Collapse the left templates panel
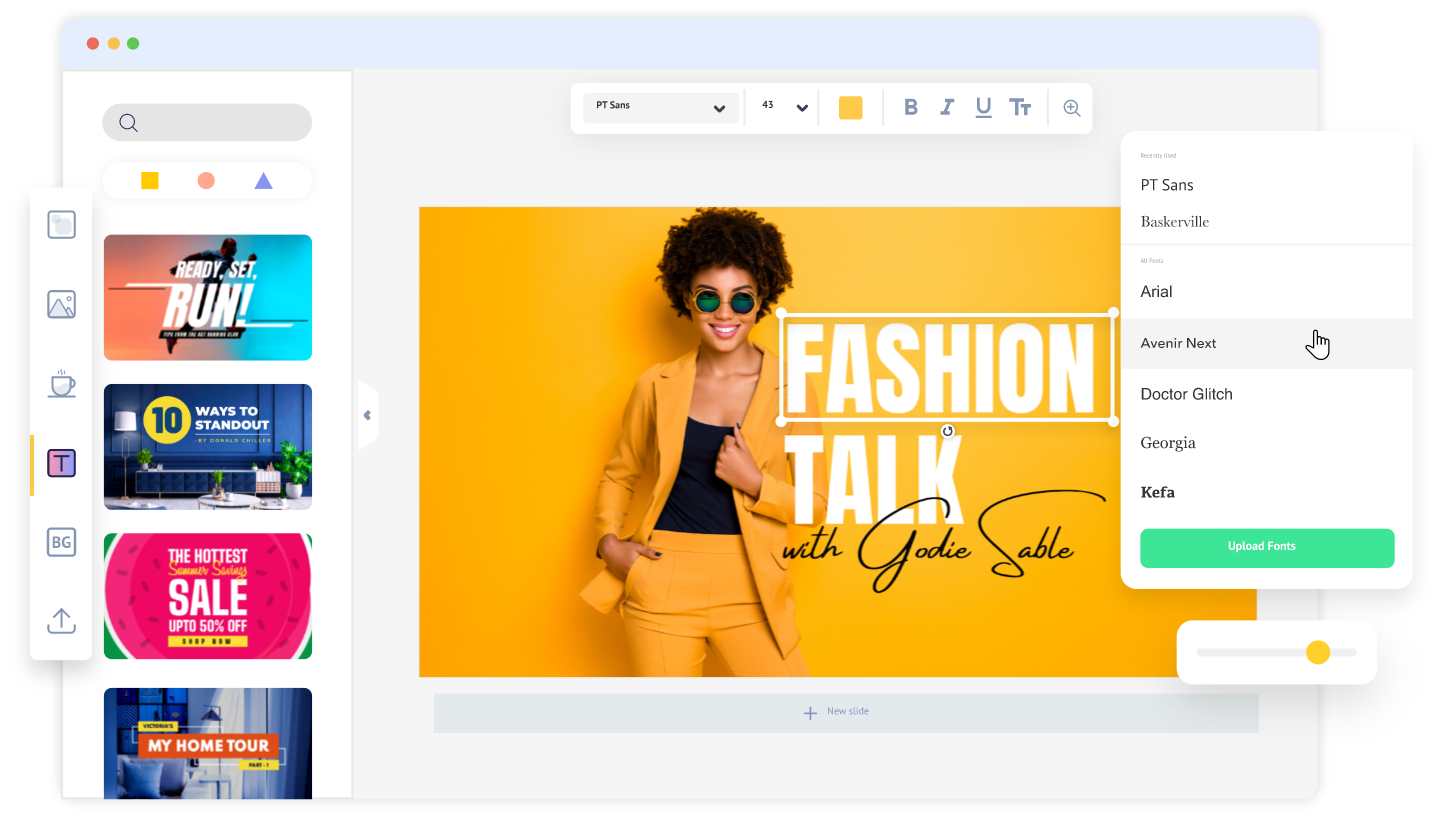The height and width of the screenshot is (818, 1443). pyautogui.click(x=367, y=415)
